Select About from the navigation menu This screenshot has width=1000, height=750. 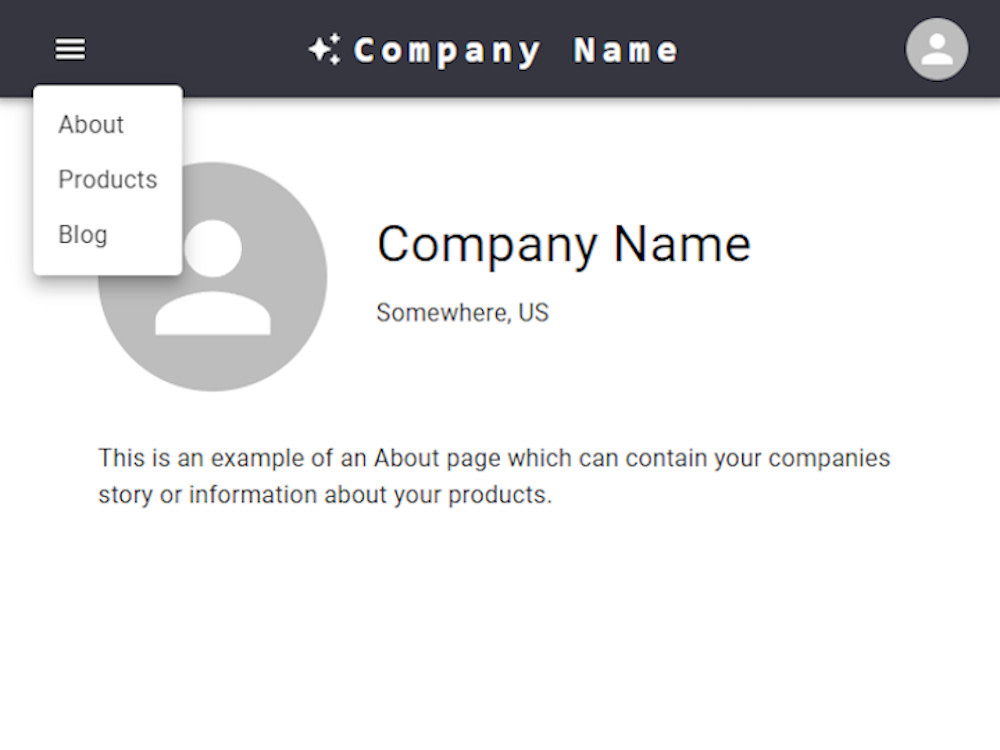pos(91,124)
